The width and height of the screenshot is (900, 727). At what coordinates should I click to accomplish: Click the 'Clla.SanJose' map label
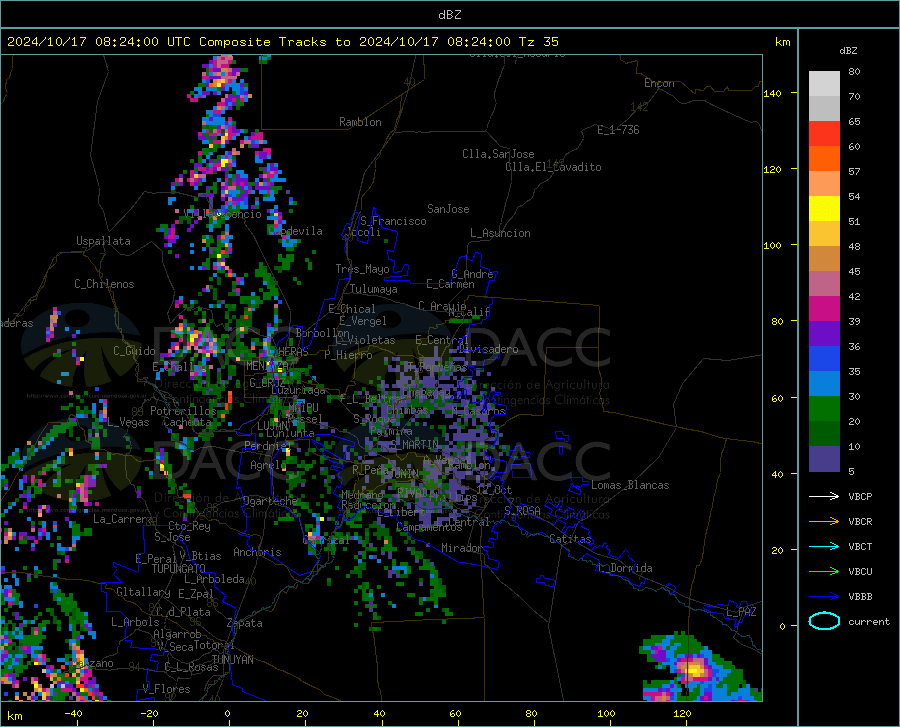coord(498,154)
